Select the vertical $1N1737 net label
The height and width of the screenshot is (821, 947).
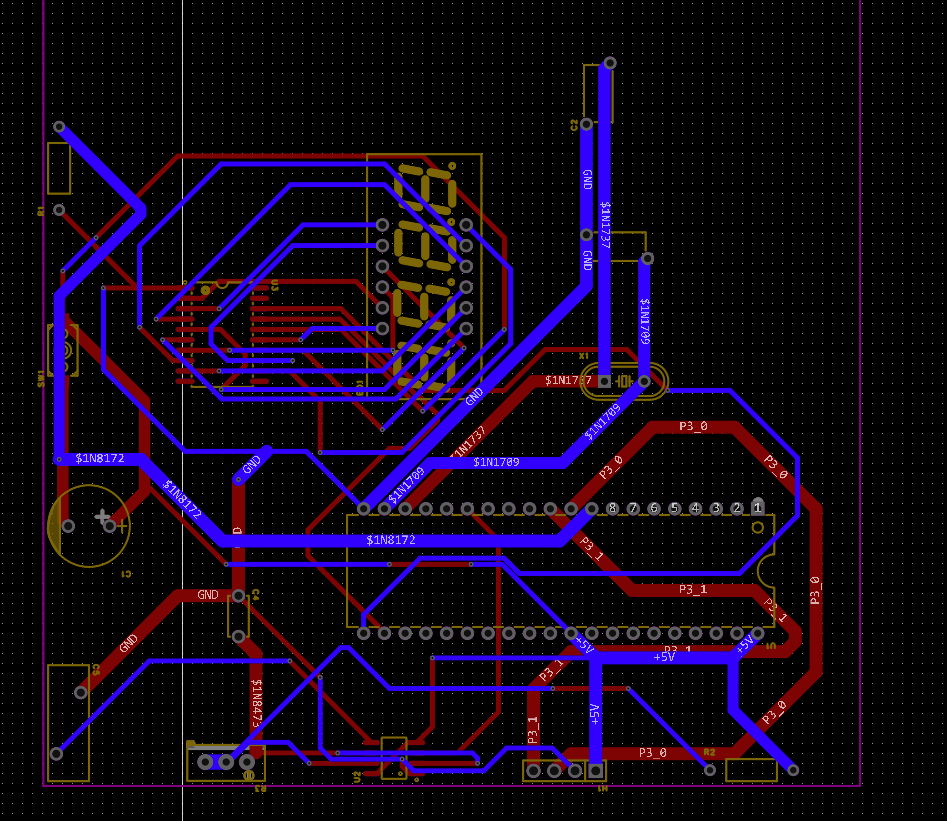(605, 225)
